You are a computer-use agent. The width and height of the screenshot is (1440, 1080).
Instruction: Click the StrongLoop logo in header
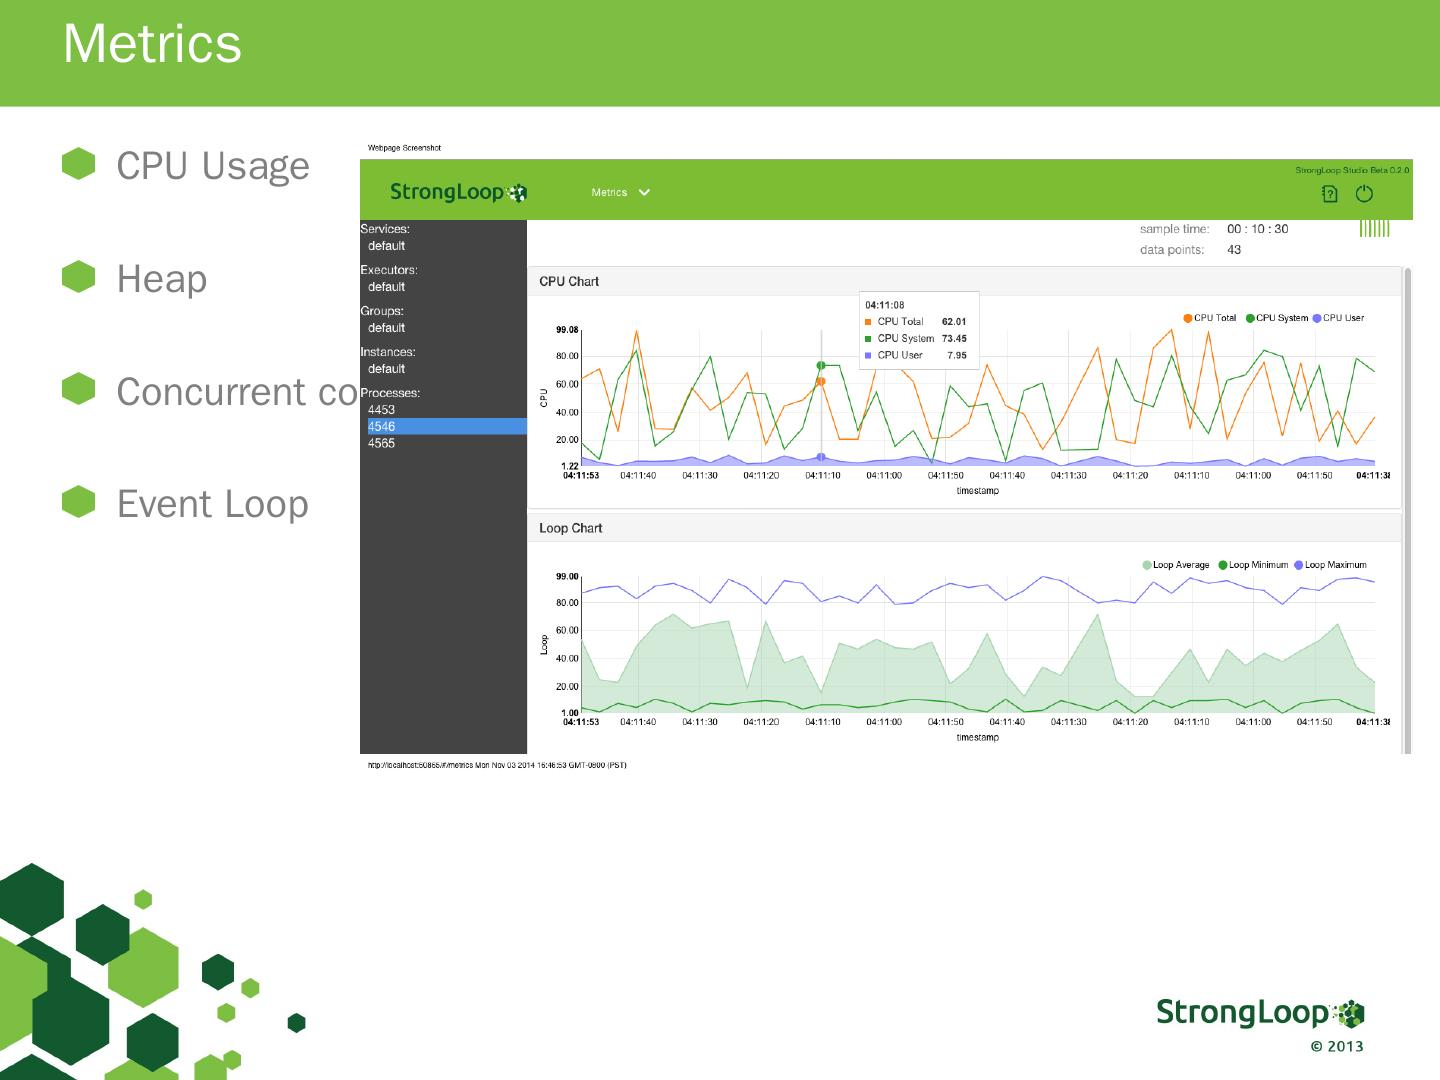458,192
